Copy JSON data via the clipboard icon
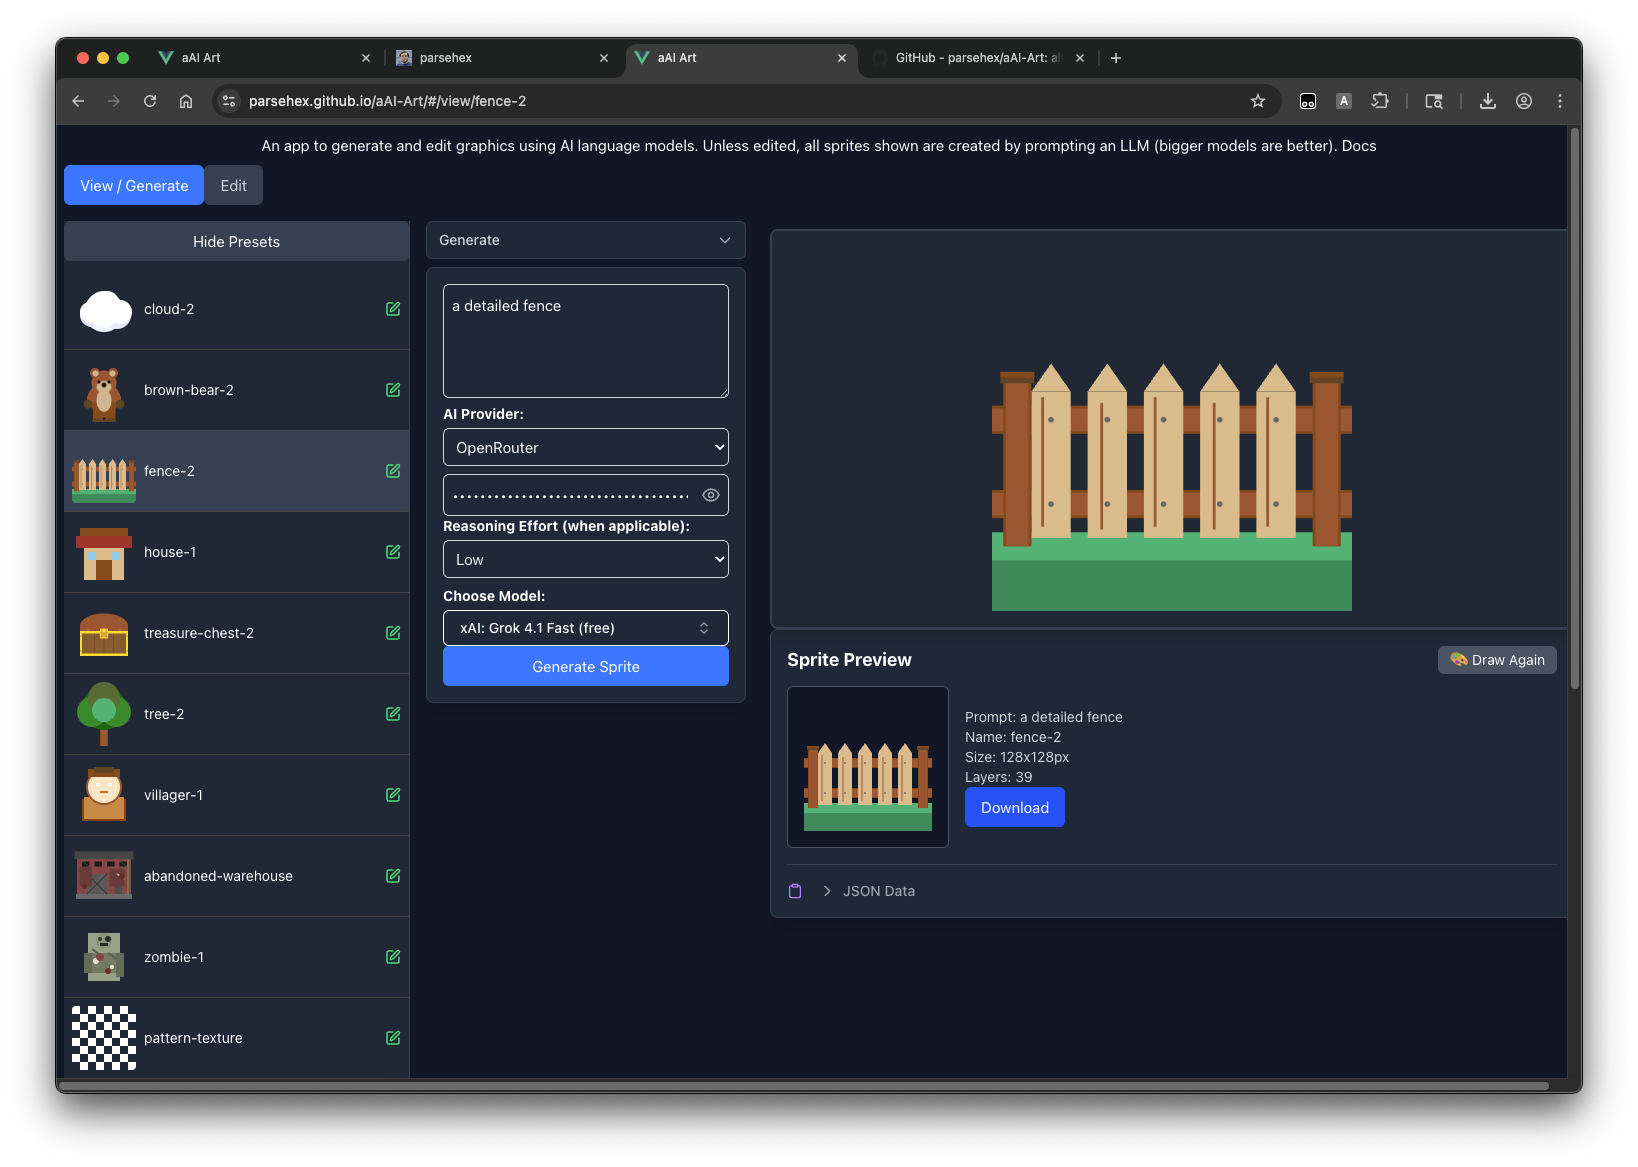 [795, 890]
